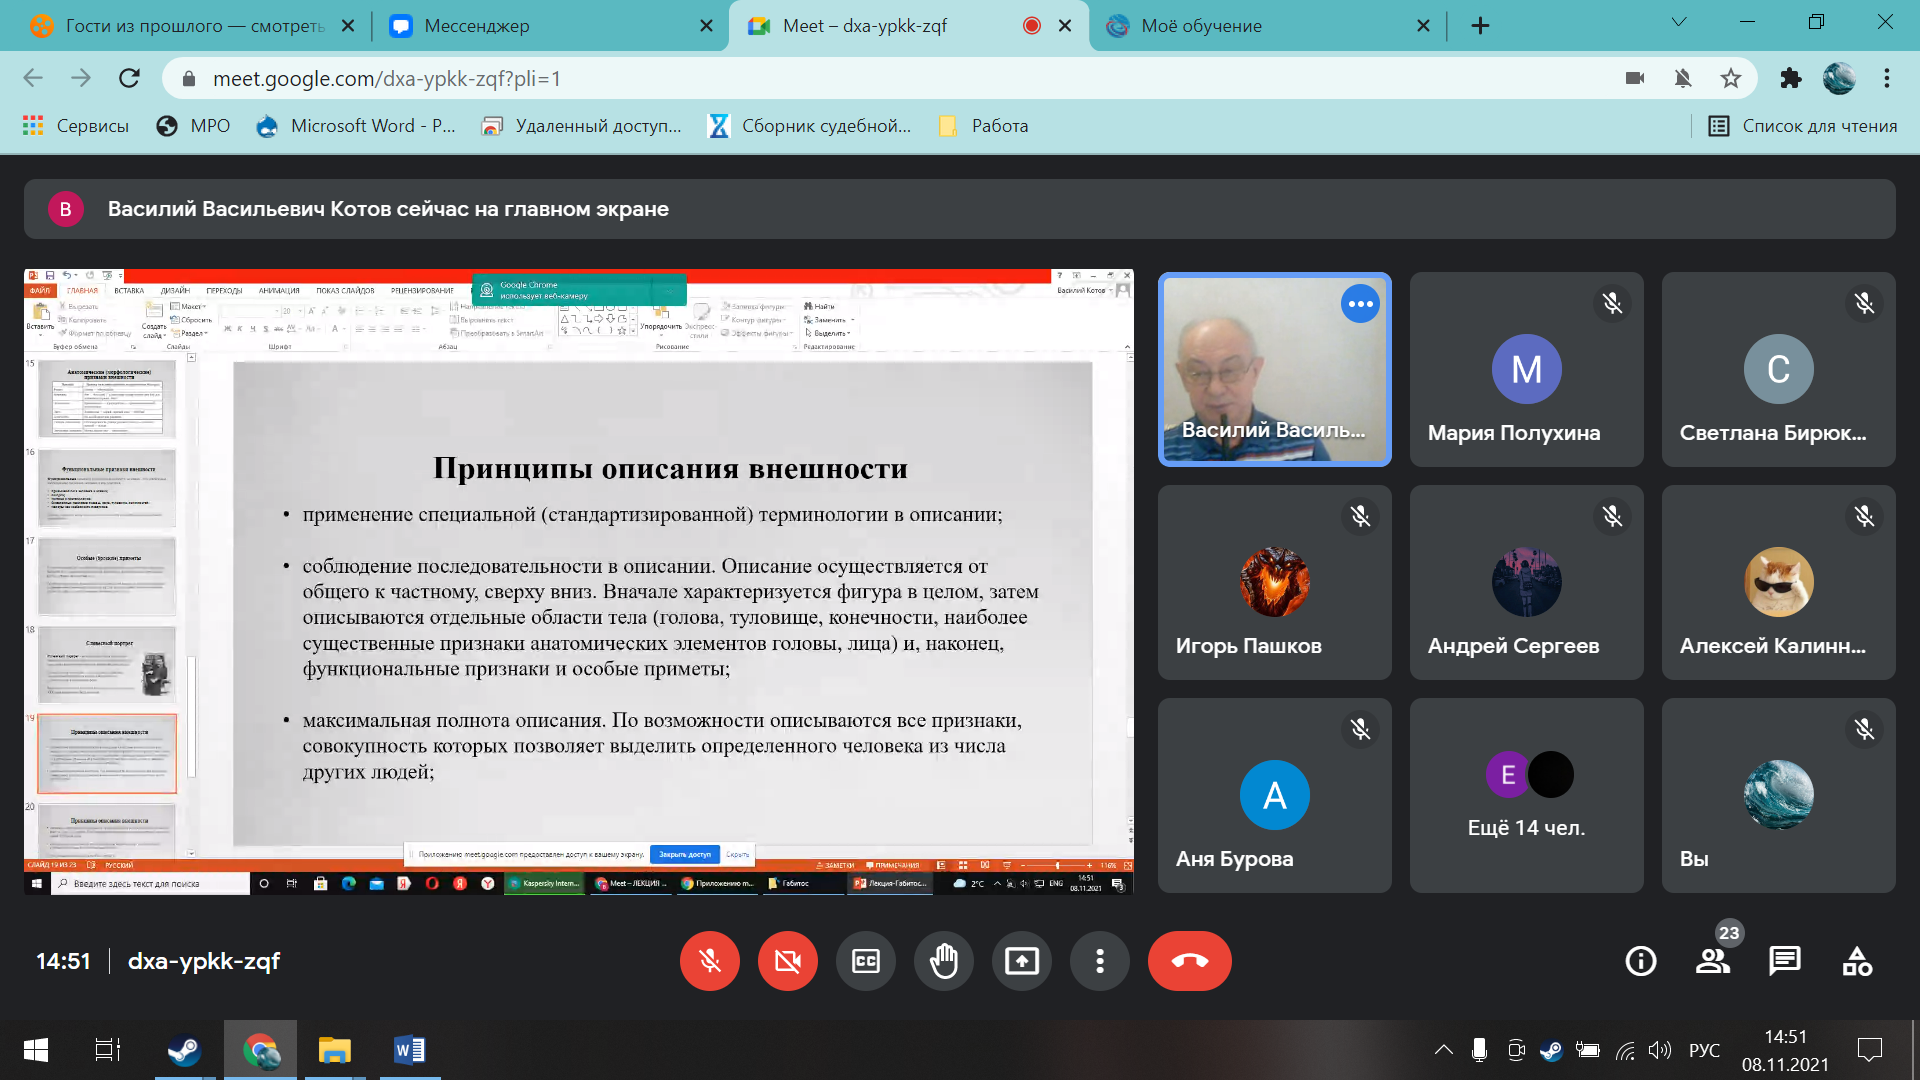Viewport: 1920px width, 1080px height.
Task: Click Алексей Калинн... cat avatar
Action: 1779,582
